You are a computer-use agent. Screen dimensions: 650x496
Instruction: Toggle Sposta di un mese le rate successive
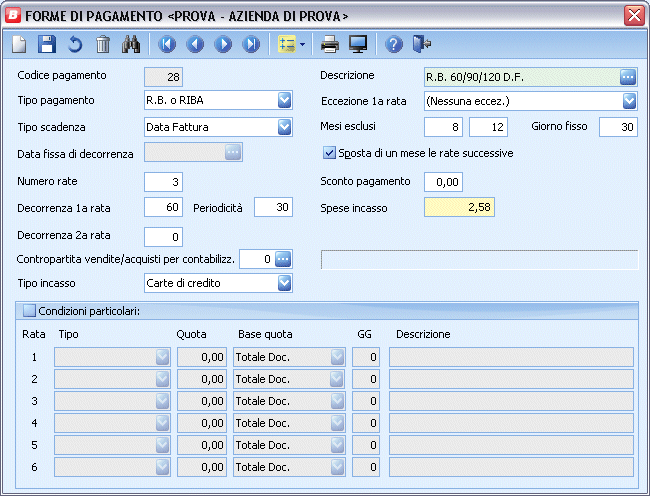329,153
